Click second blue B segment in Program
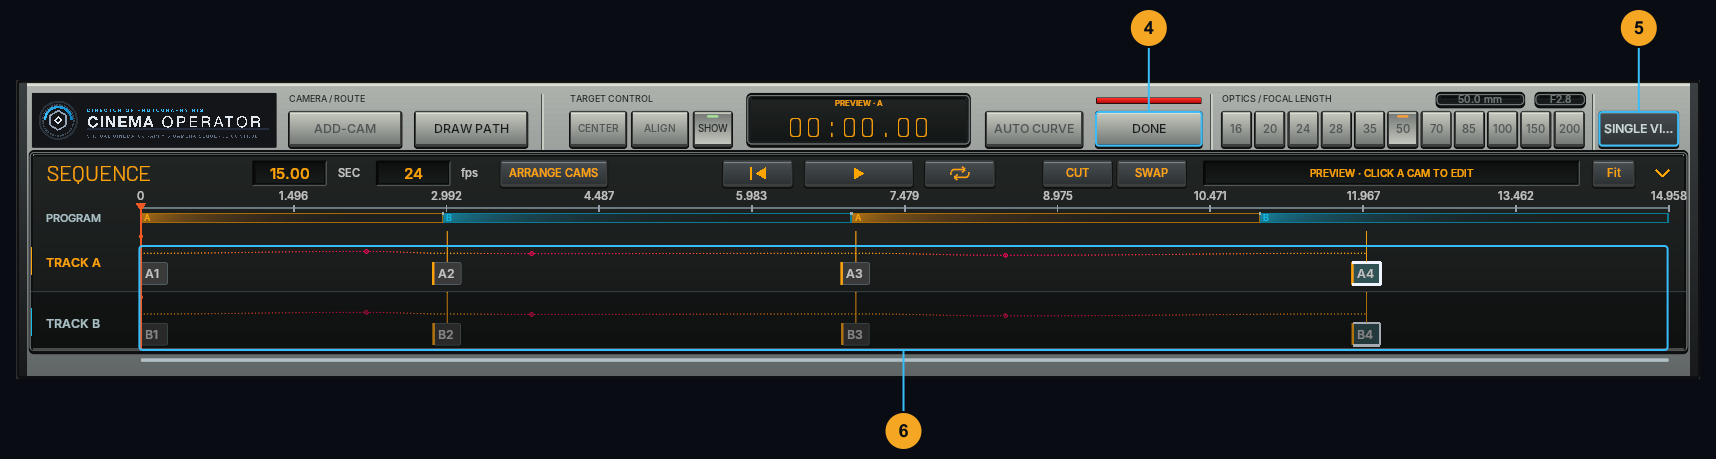This screenshot has width=1716, height=459. 1464,217
